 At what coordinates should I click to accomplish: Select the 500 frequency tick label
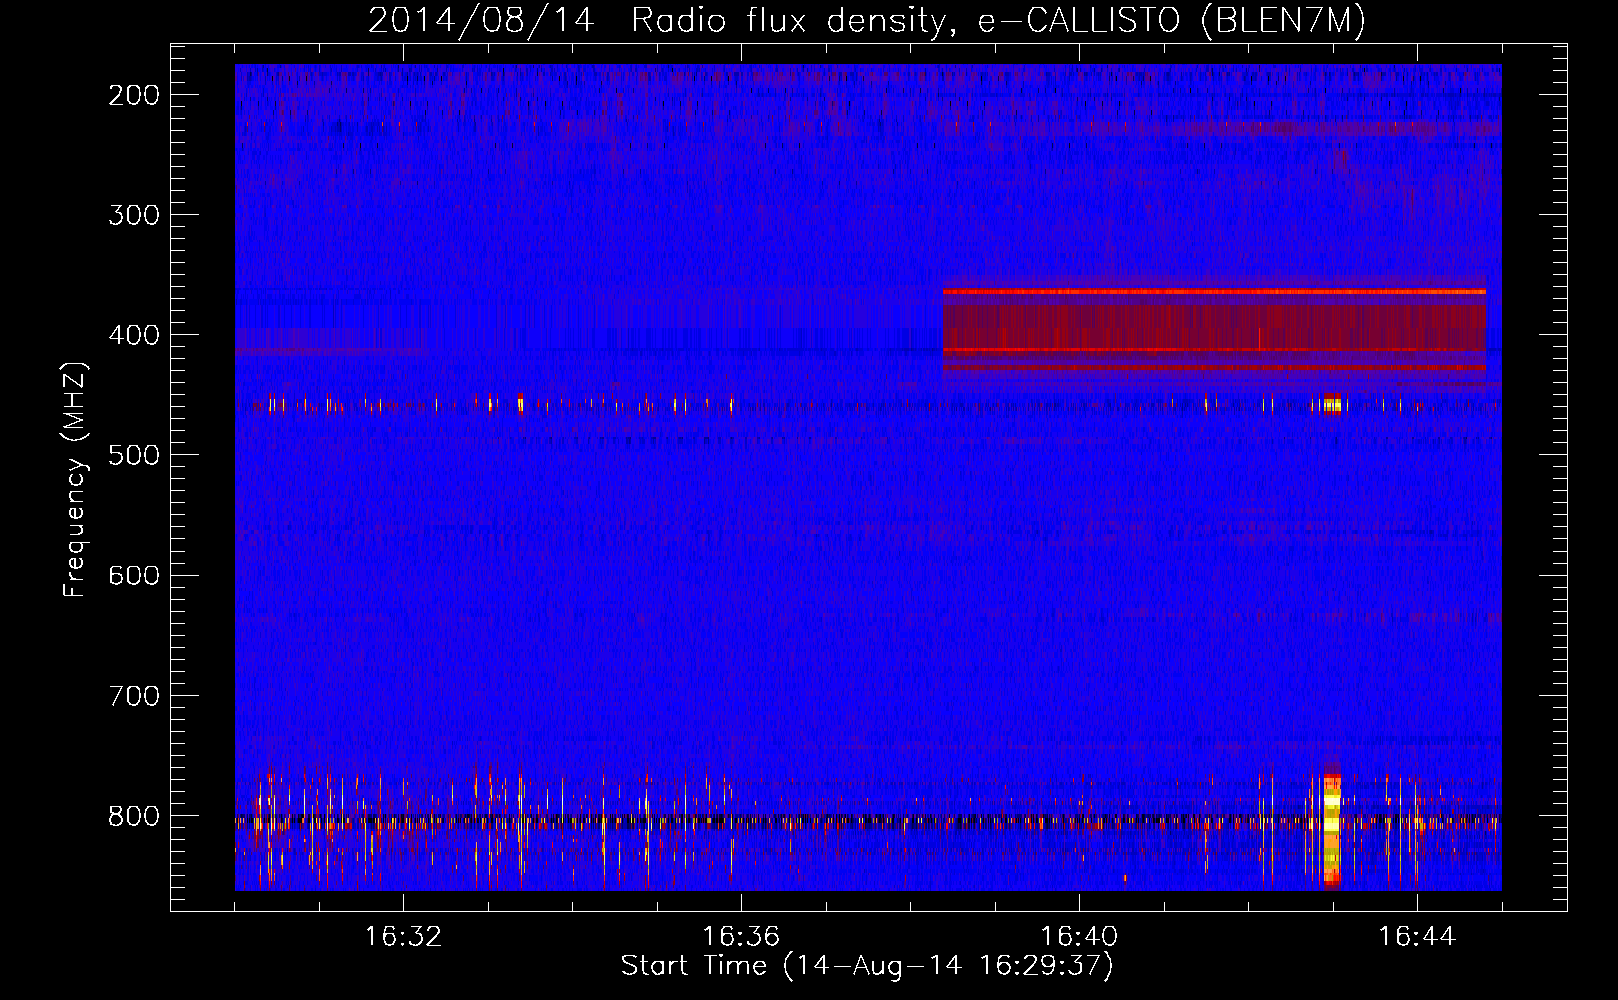tap(134, 455)
